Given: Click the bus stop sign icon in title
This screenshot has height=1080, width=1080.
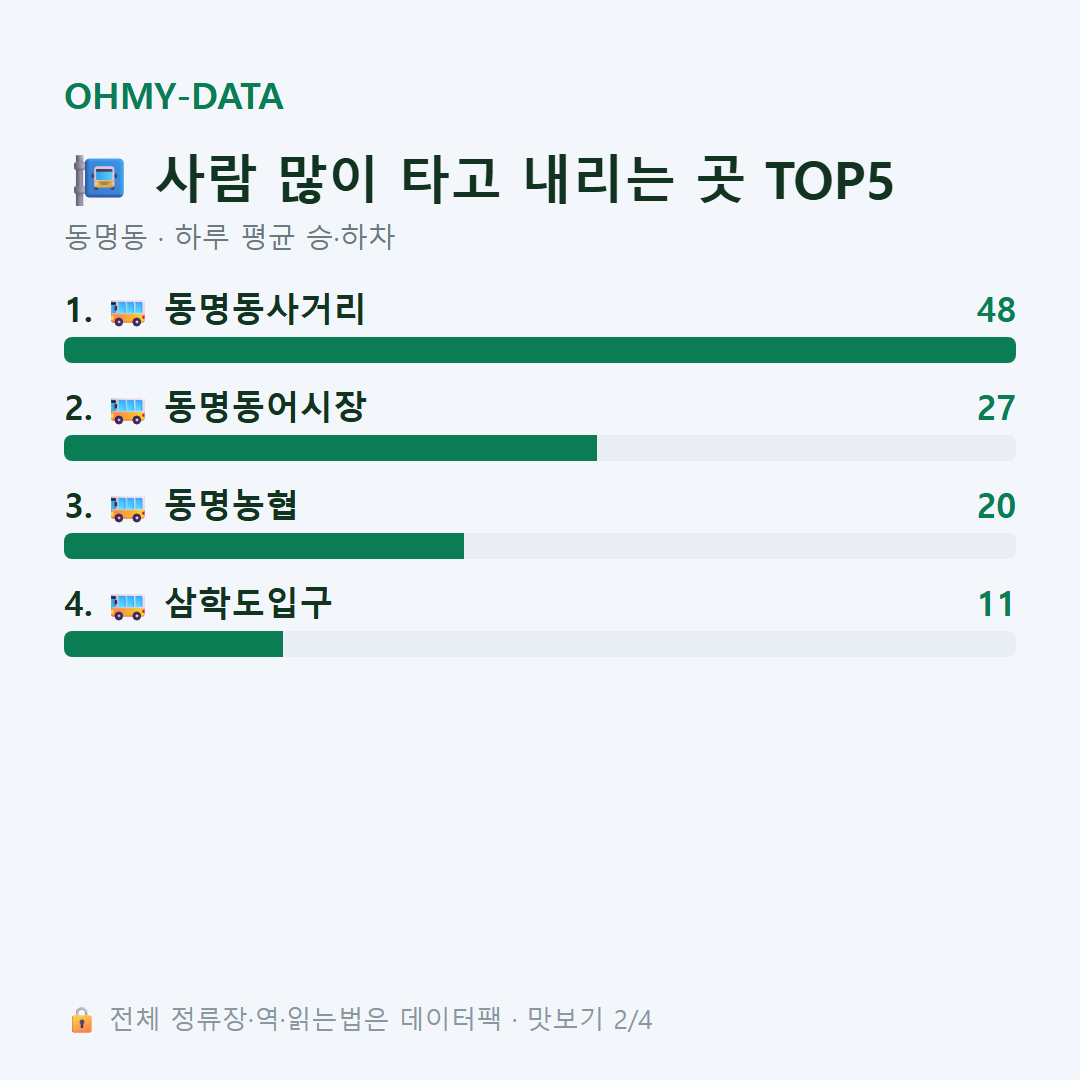Looking at the screenshot, I should [x=99, y=180].
